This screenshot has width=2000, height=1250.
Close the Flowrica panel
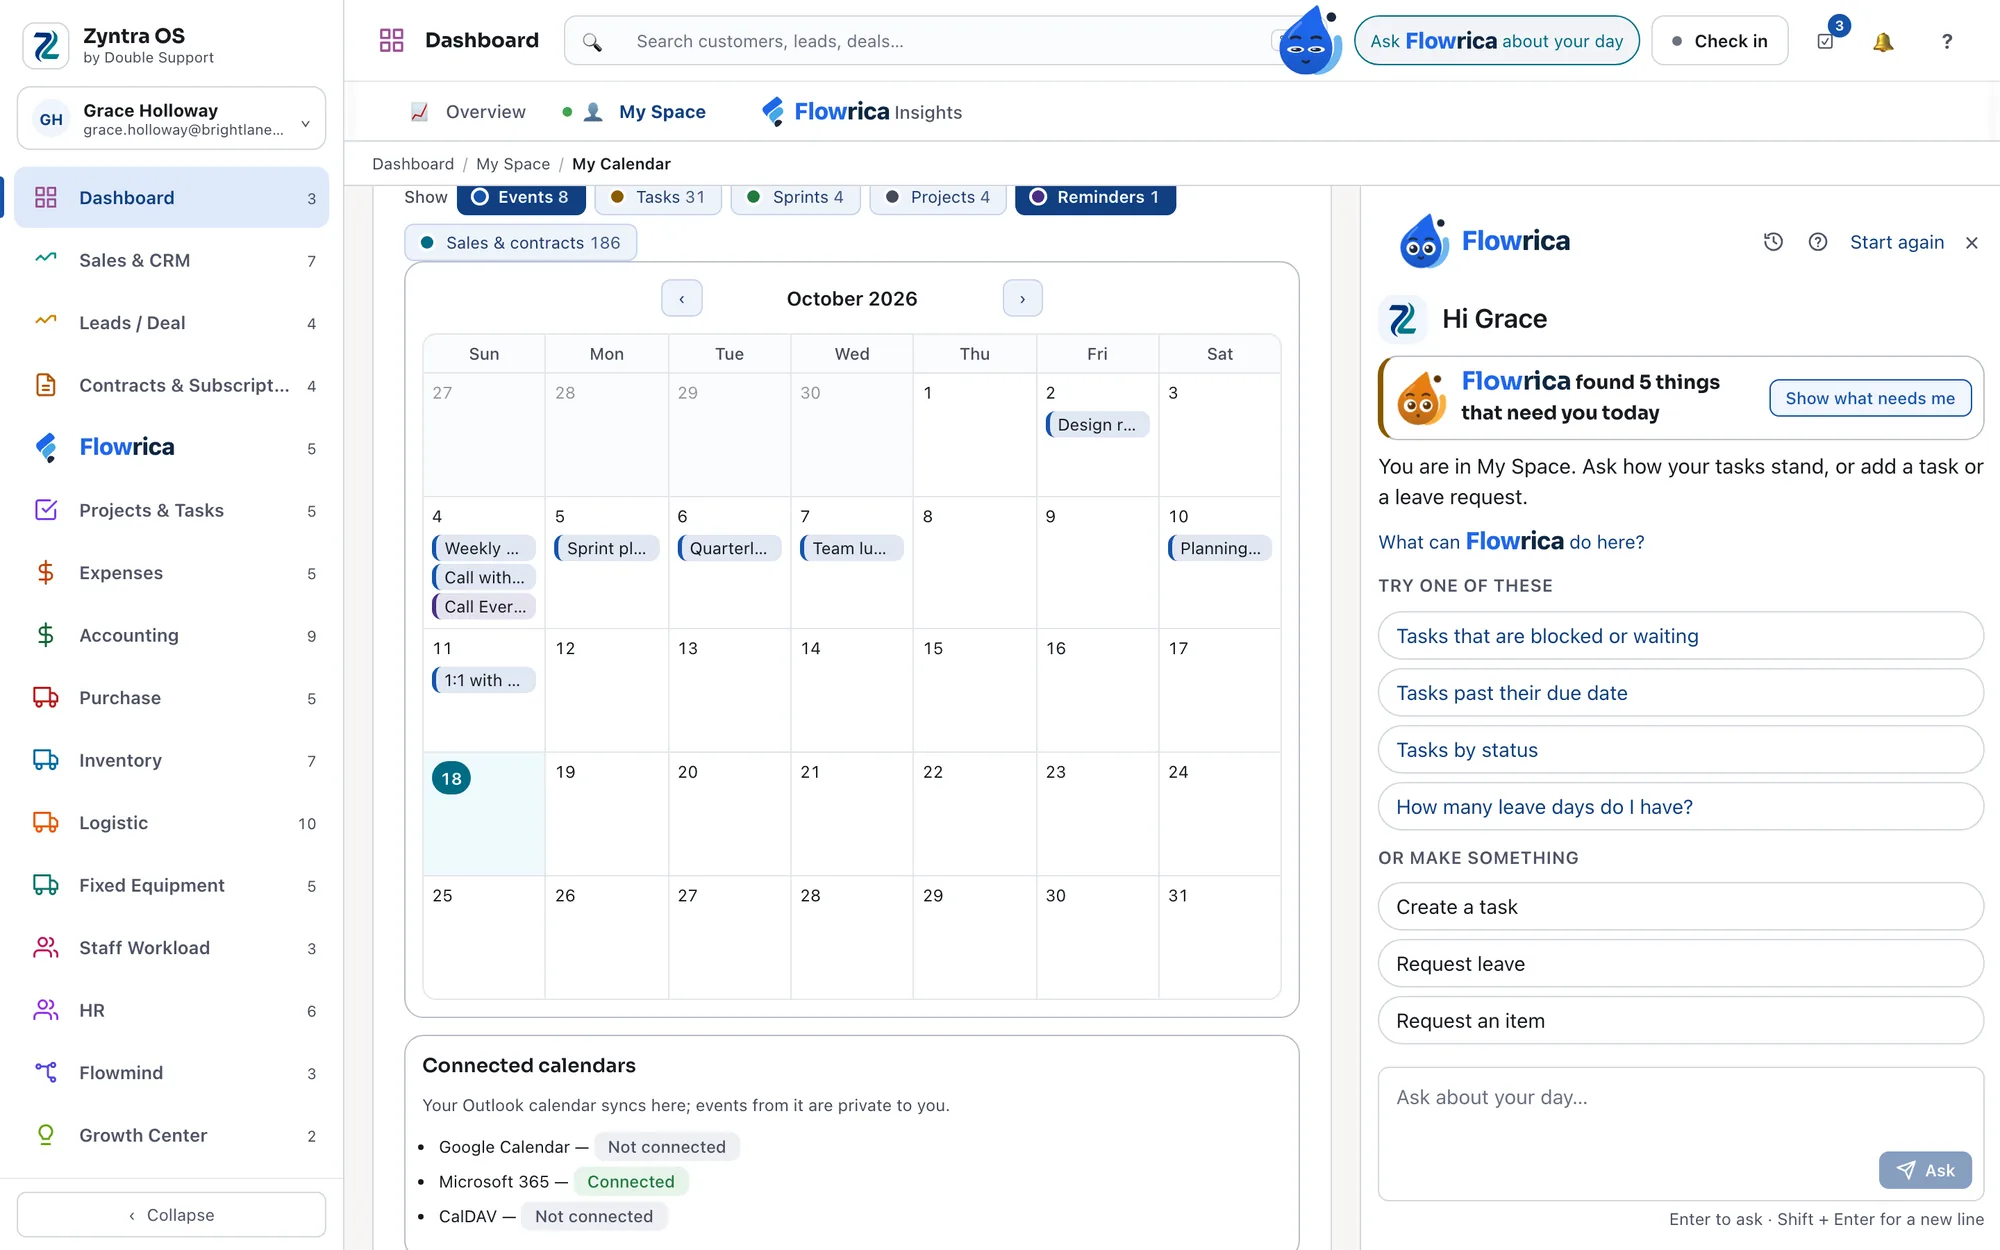tap(1972, 242)
